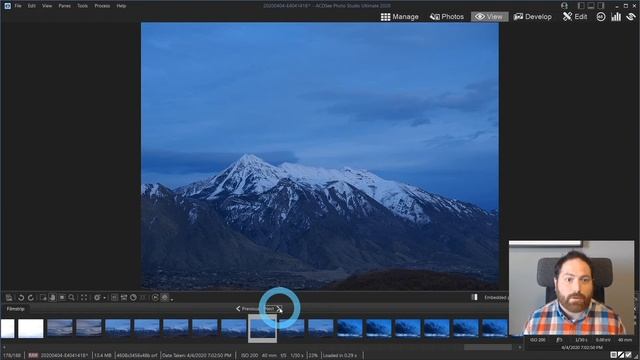Open the Help menu
The height and width of the screenshot is (360, 640).
click(x=121, y=6)
